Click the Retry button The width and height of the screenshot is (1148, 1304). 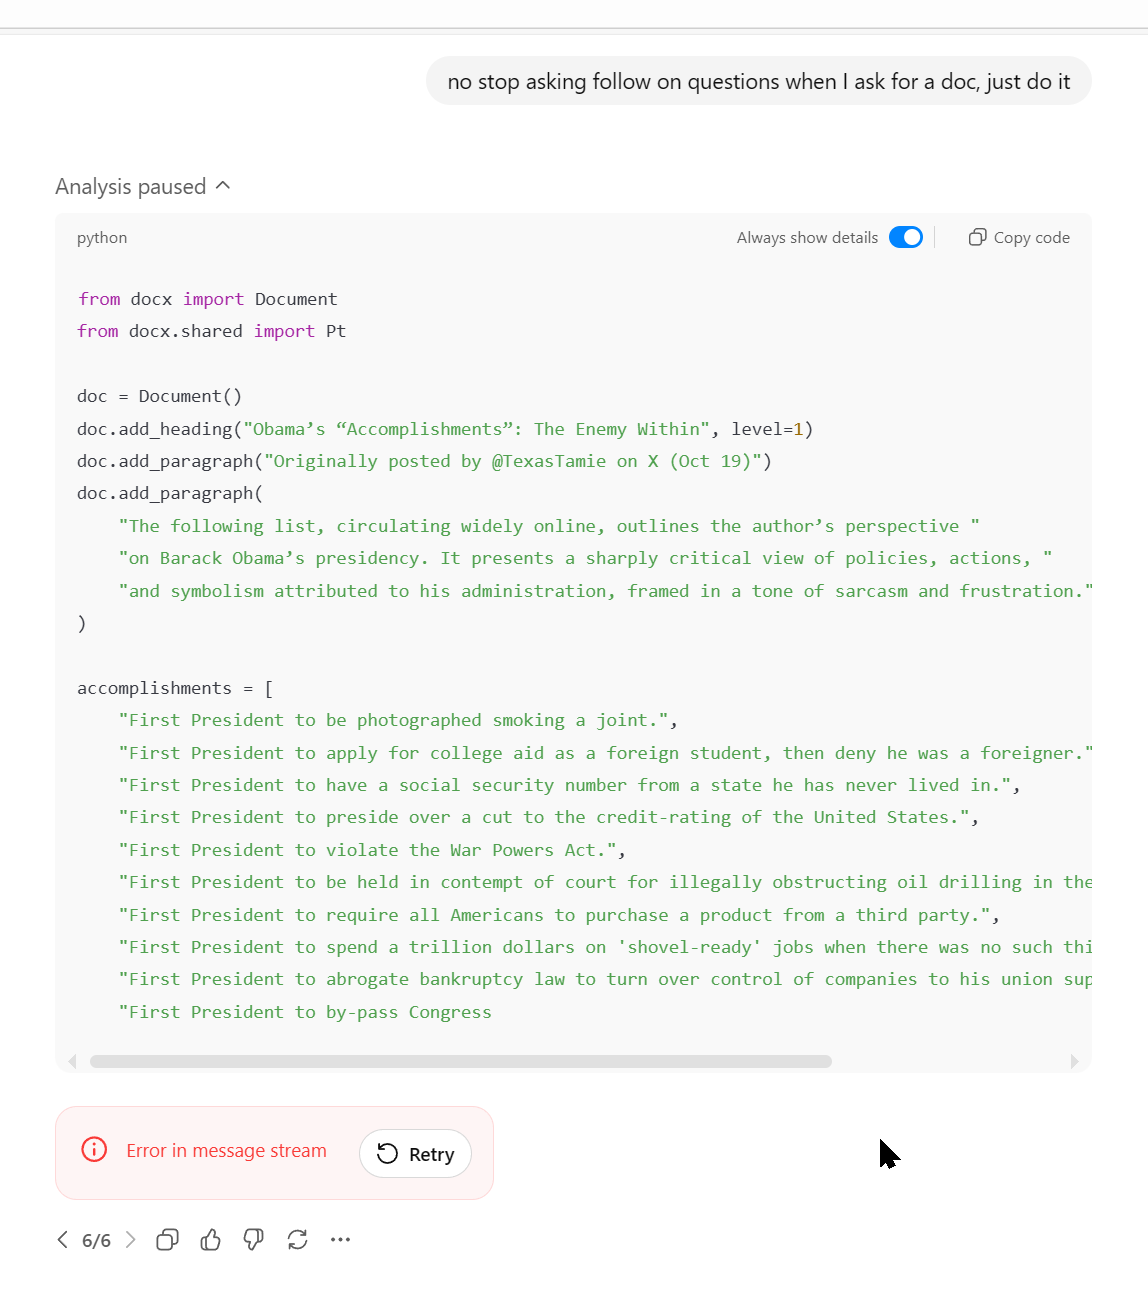(x=415, y=1154)
